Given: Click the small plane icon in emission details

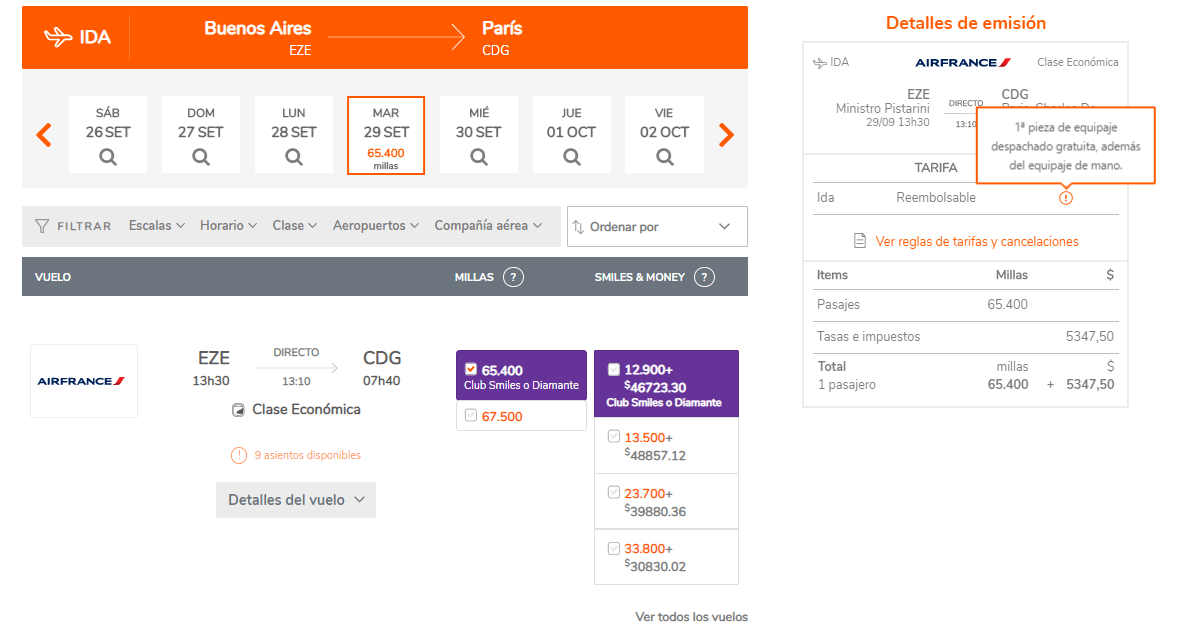Looking at the screenshot, I should 820,63.
